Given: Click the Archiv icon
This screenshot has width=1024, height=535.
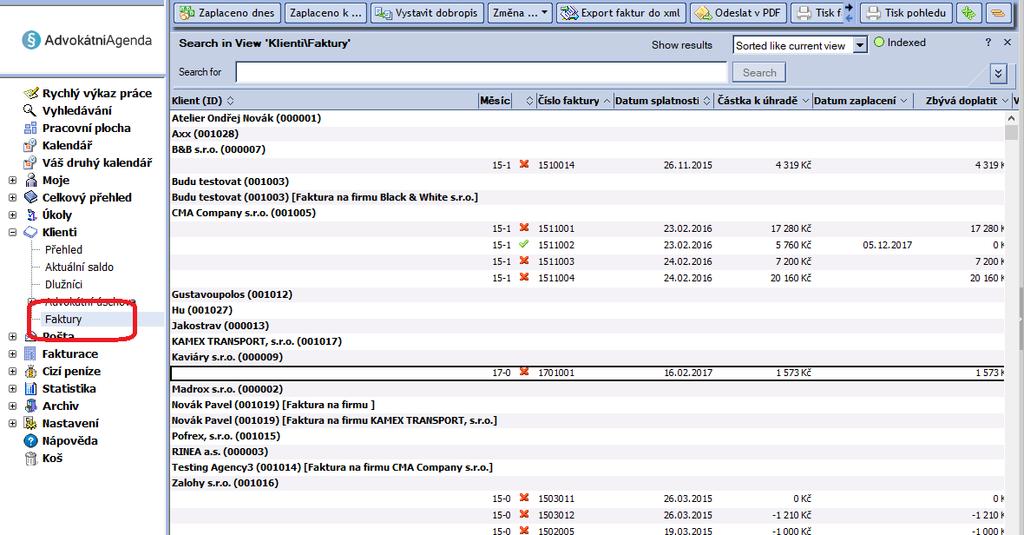Looking at the screenshot, I should click(x=31, y=406).
